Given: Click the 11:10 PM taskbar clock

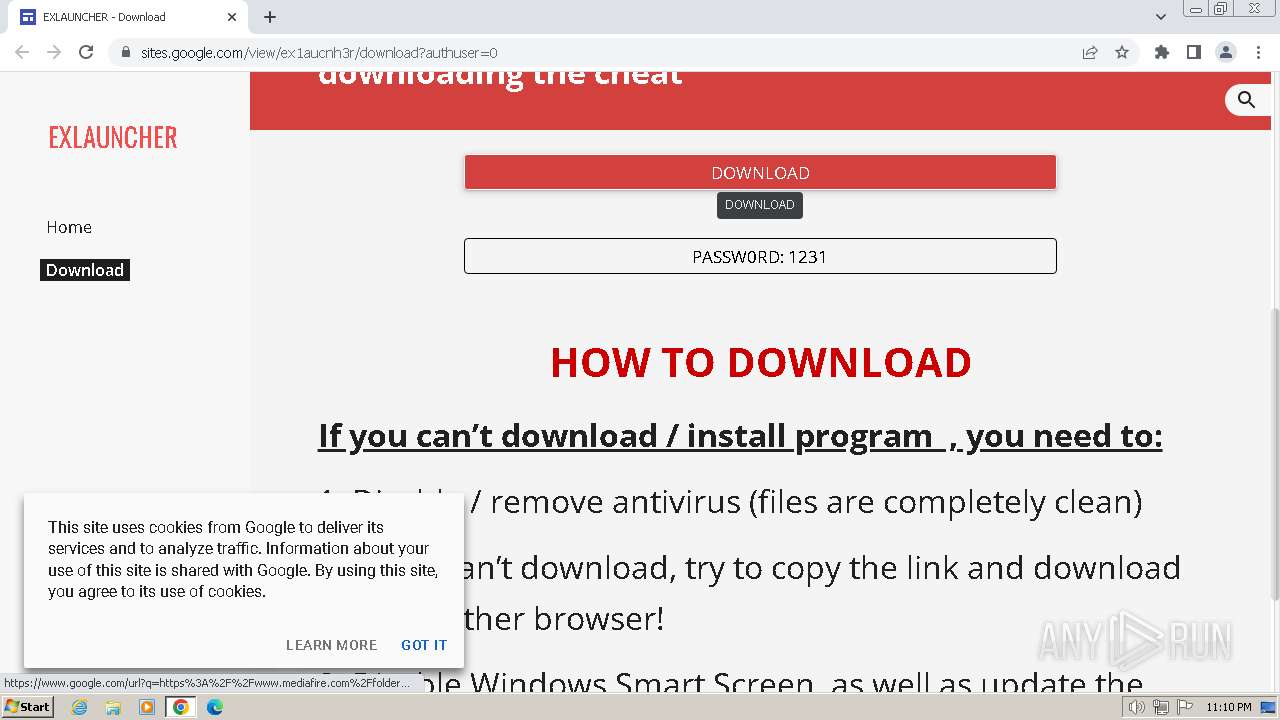Looking at the screenshot, I should [x=1229, y=707].
